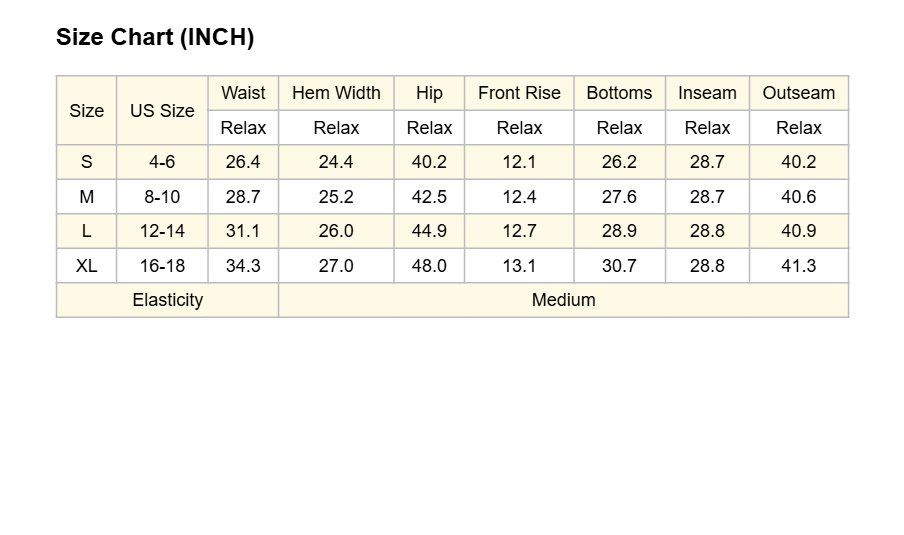The height and width of the screenshot is (535, 904).
Task: Select the Bottoms column header
Action: (x=619, y=93)
